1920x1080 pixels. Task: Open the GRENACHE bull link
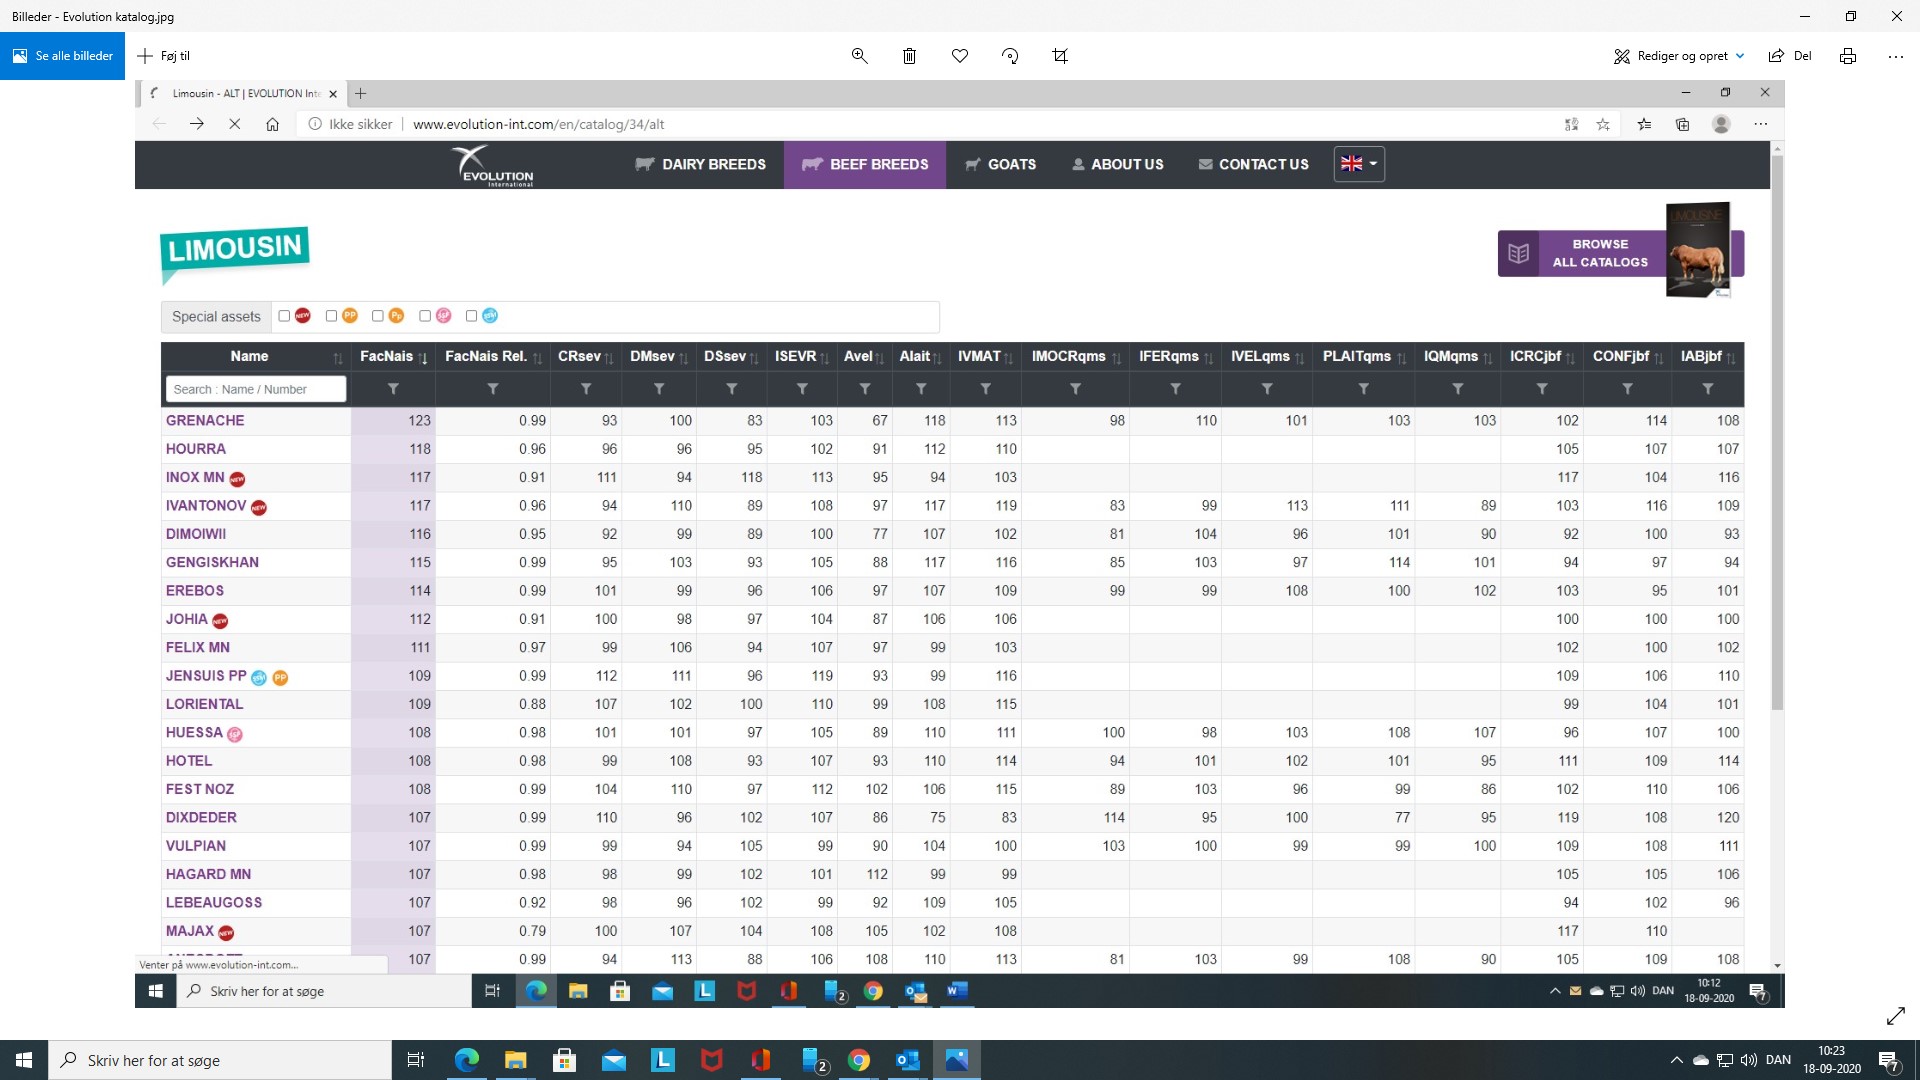pyautogui.click(x=205, y=421)
